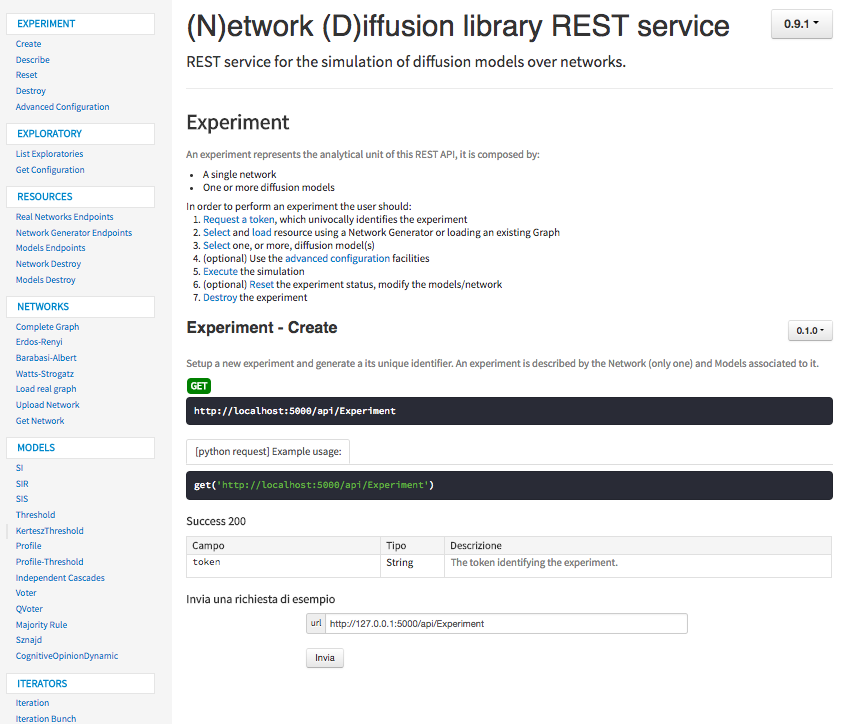Open the KerteszThreshold model entry
The height and width of the screenshot is (724, 845).
pyautogui.click(x=49, y=531)
